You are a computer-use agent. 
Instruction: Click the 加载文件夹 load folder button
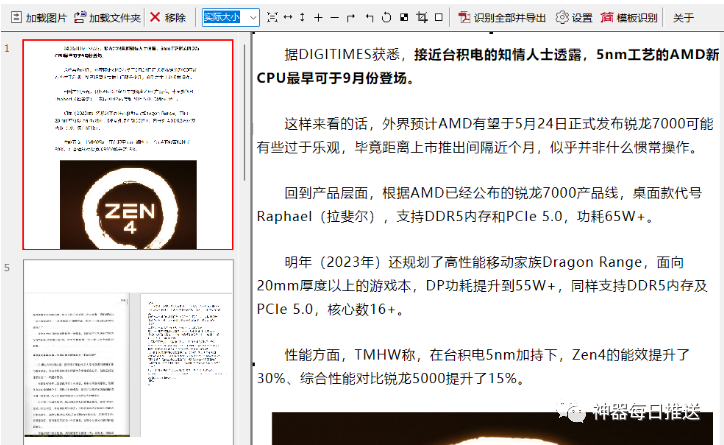click(108, 18)
